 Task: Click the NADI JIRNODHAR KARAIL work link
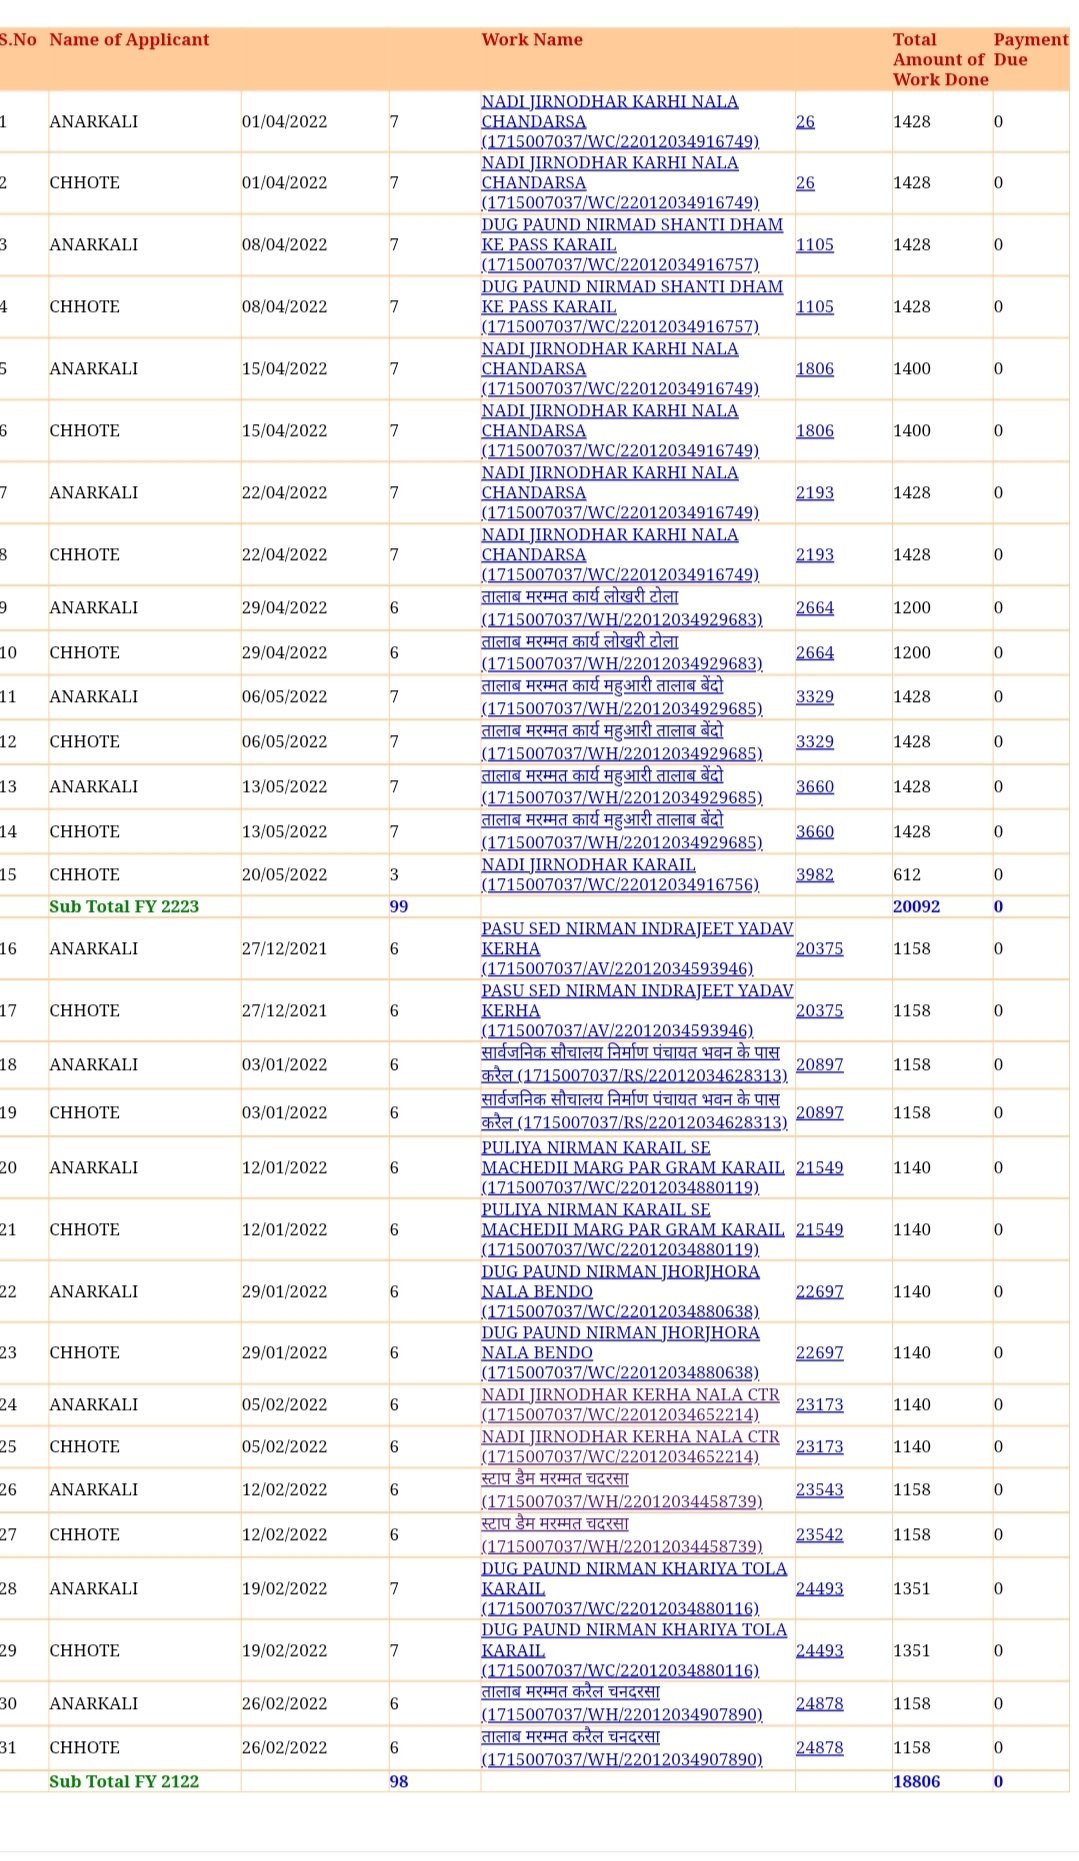pyautogui.click(x=588, y=865)
